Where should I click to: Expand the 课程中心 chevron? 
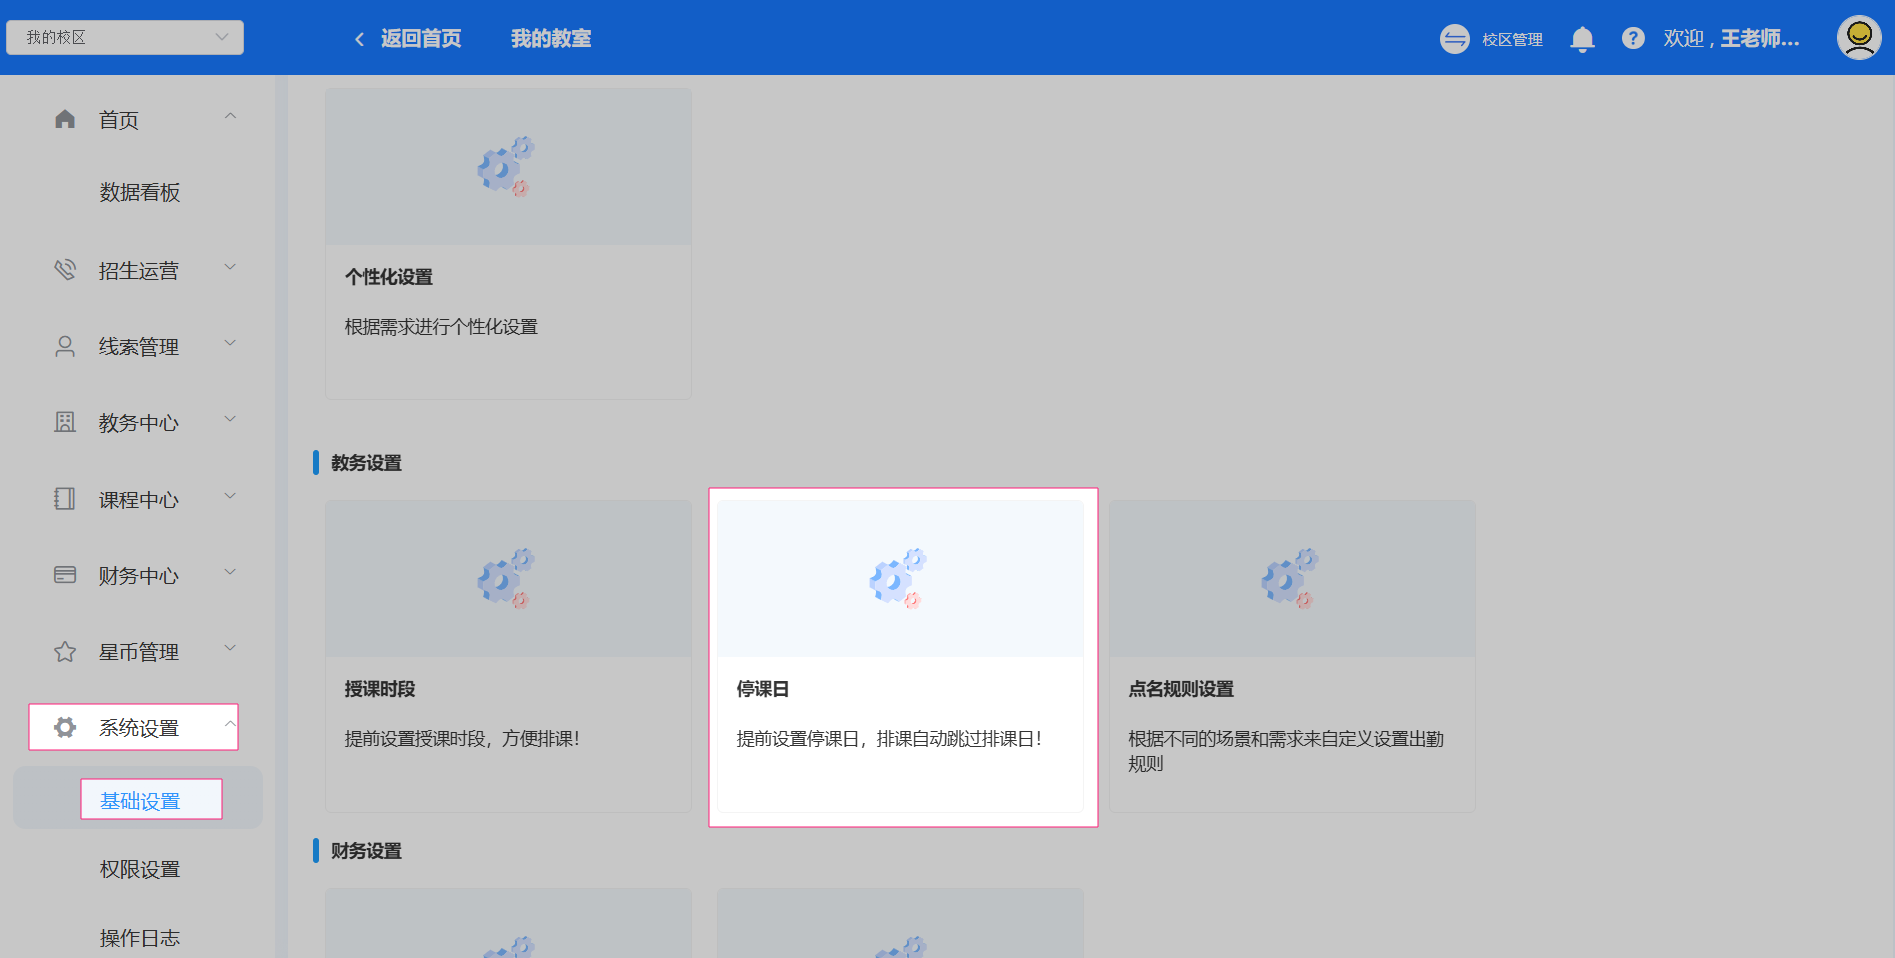(230, 496)
